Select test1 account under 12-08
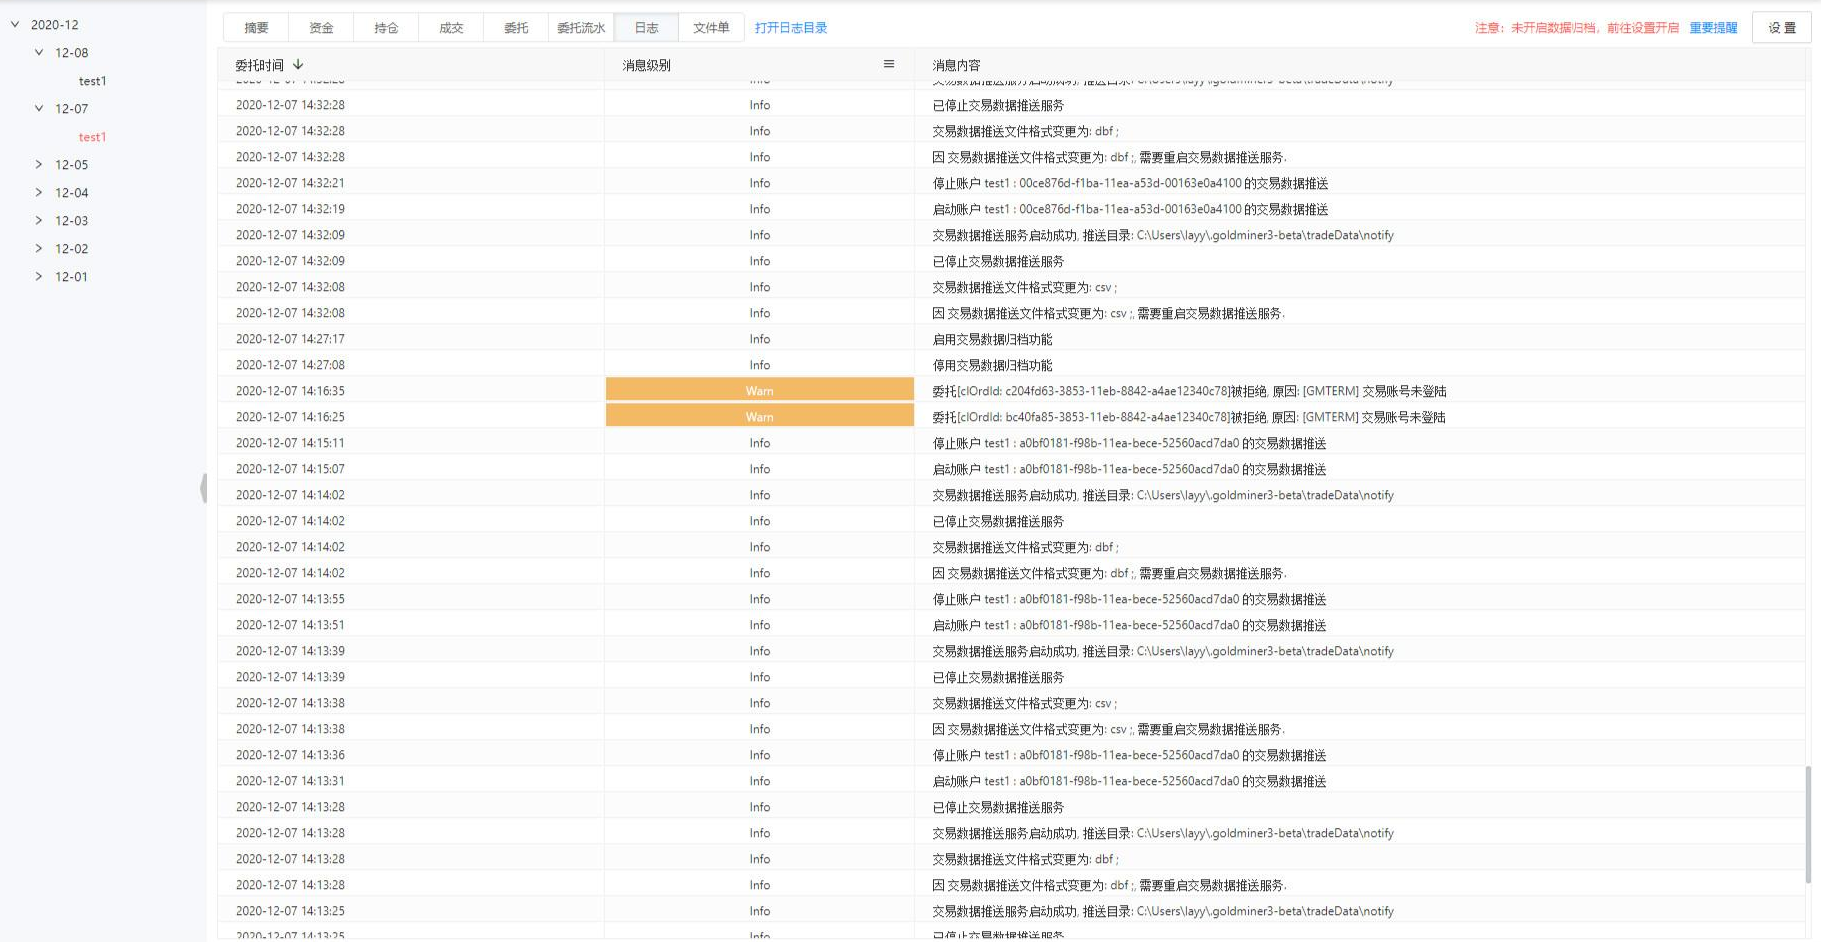Image resolution: width=1821 pixels, height=942 pixels. (92, 81)
